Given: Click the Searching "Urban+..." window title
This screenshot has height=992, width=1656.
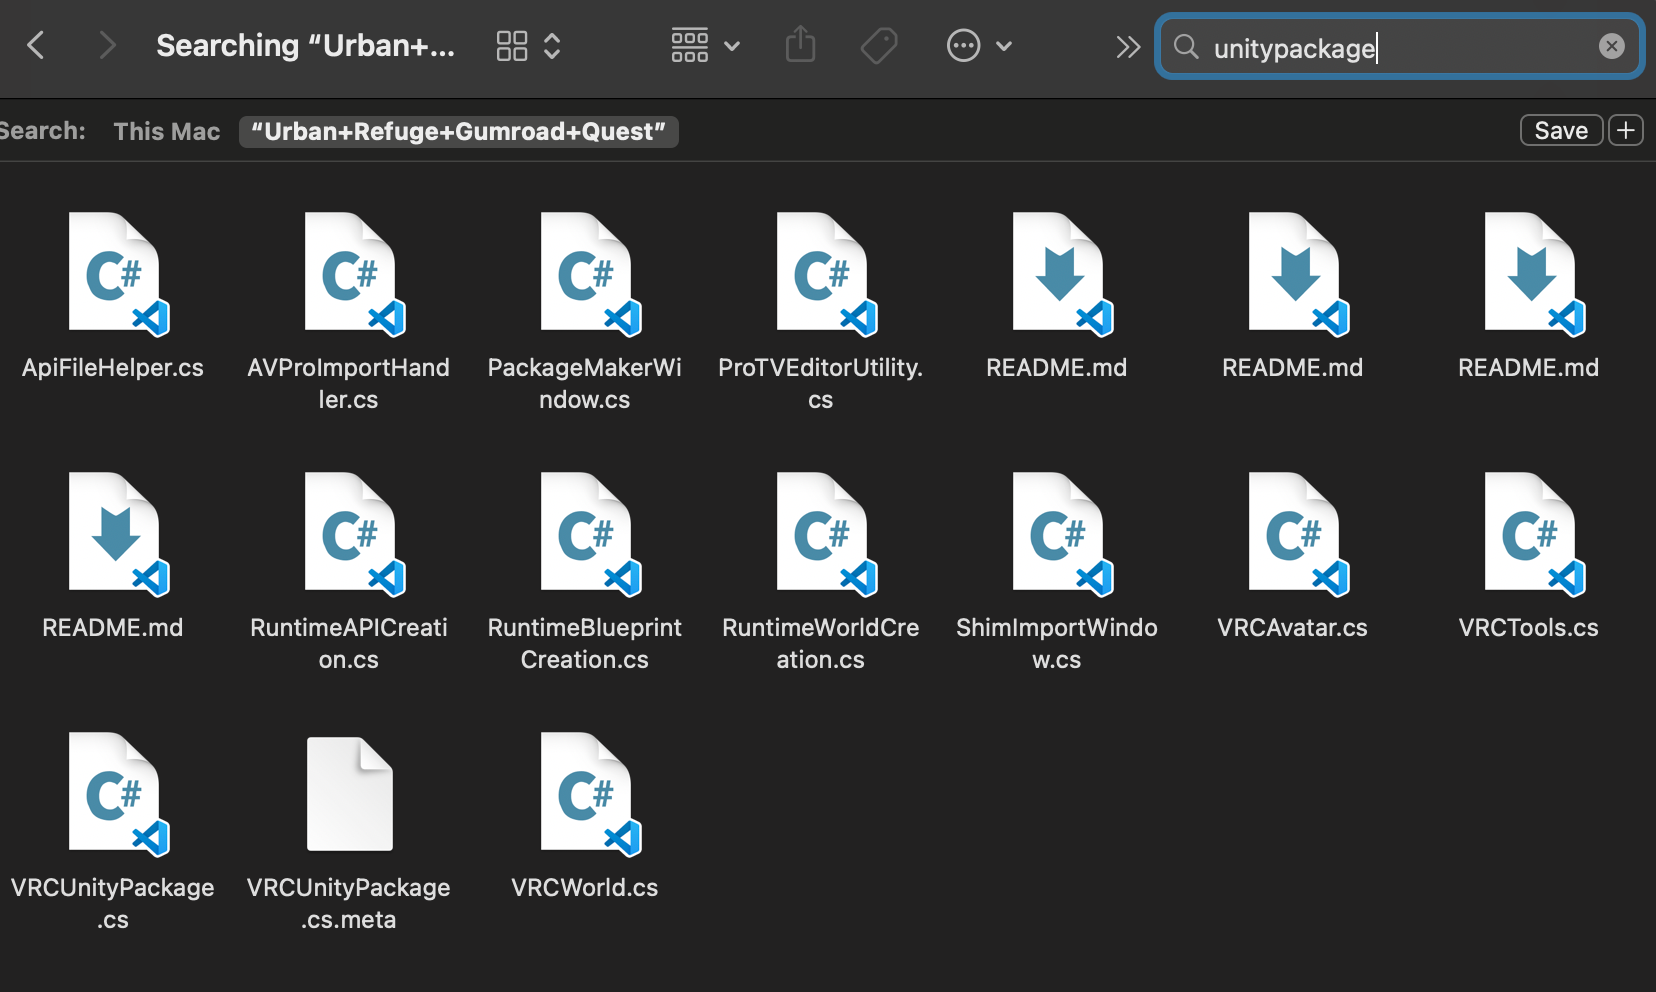Looking at the screenshot, I should 305,46.
